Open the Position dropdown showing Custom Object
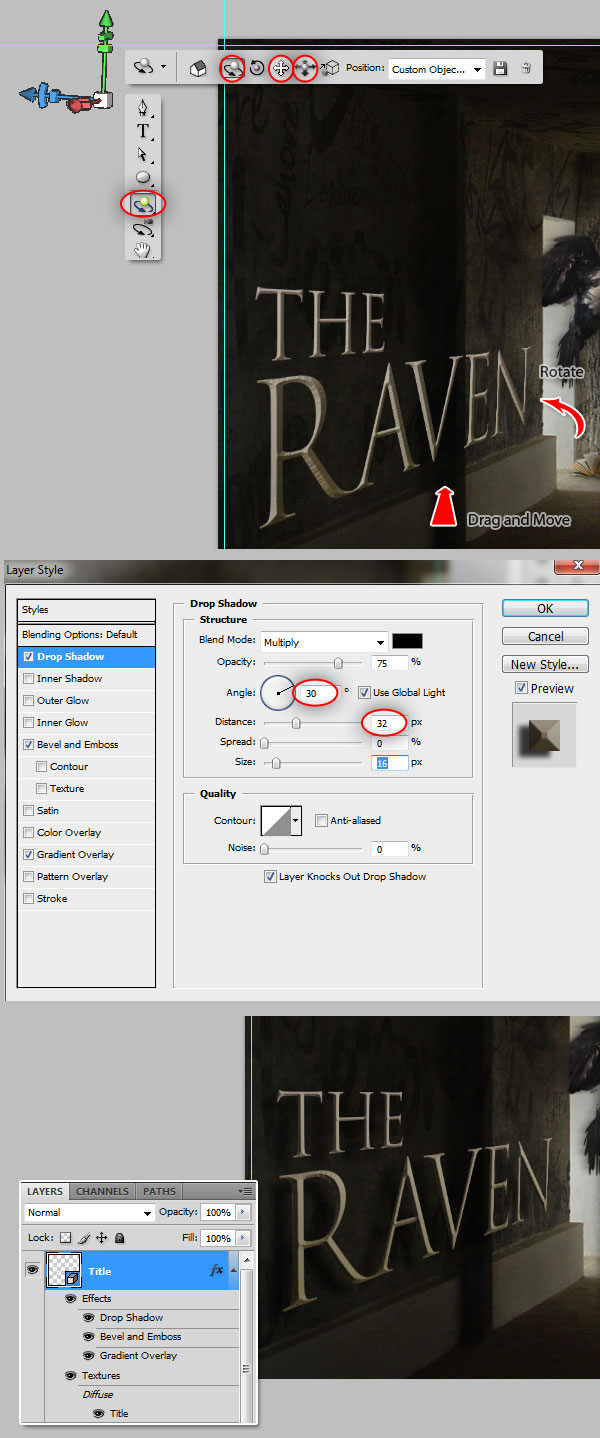Image resolution: width=600 pixels, height=1438 pixels. [x=437, y=69]
